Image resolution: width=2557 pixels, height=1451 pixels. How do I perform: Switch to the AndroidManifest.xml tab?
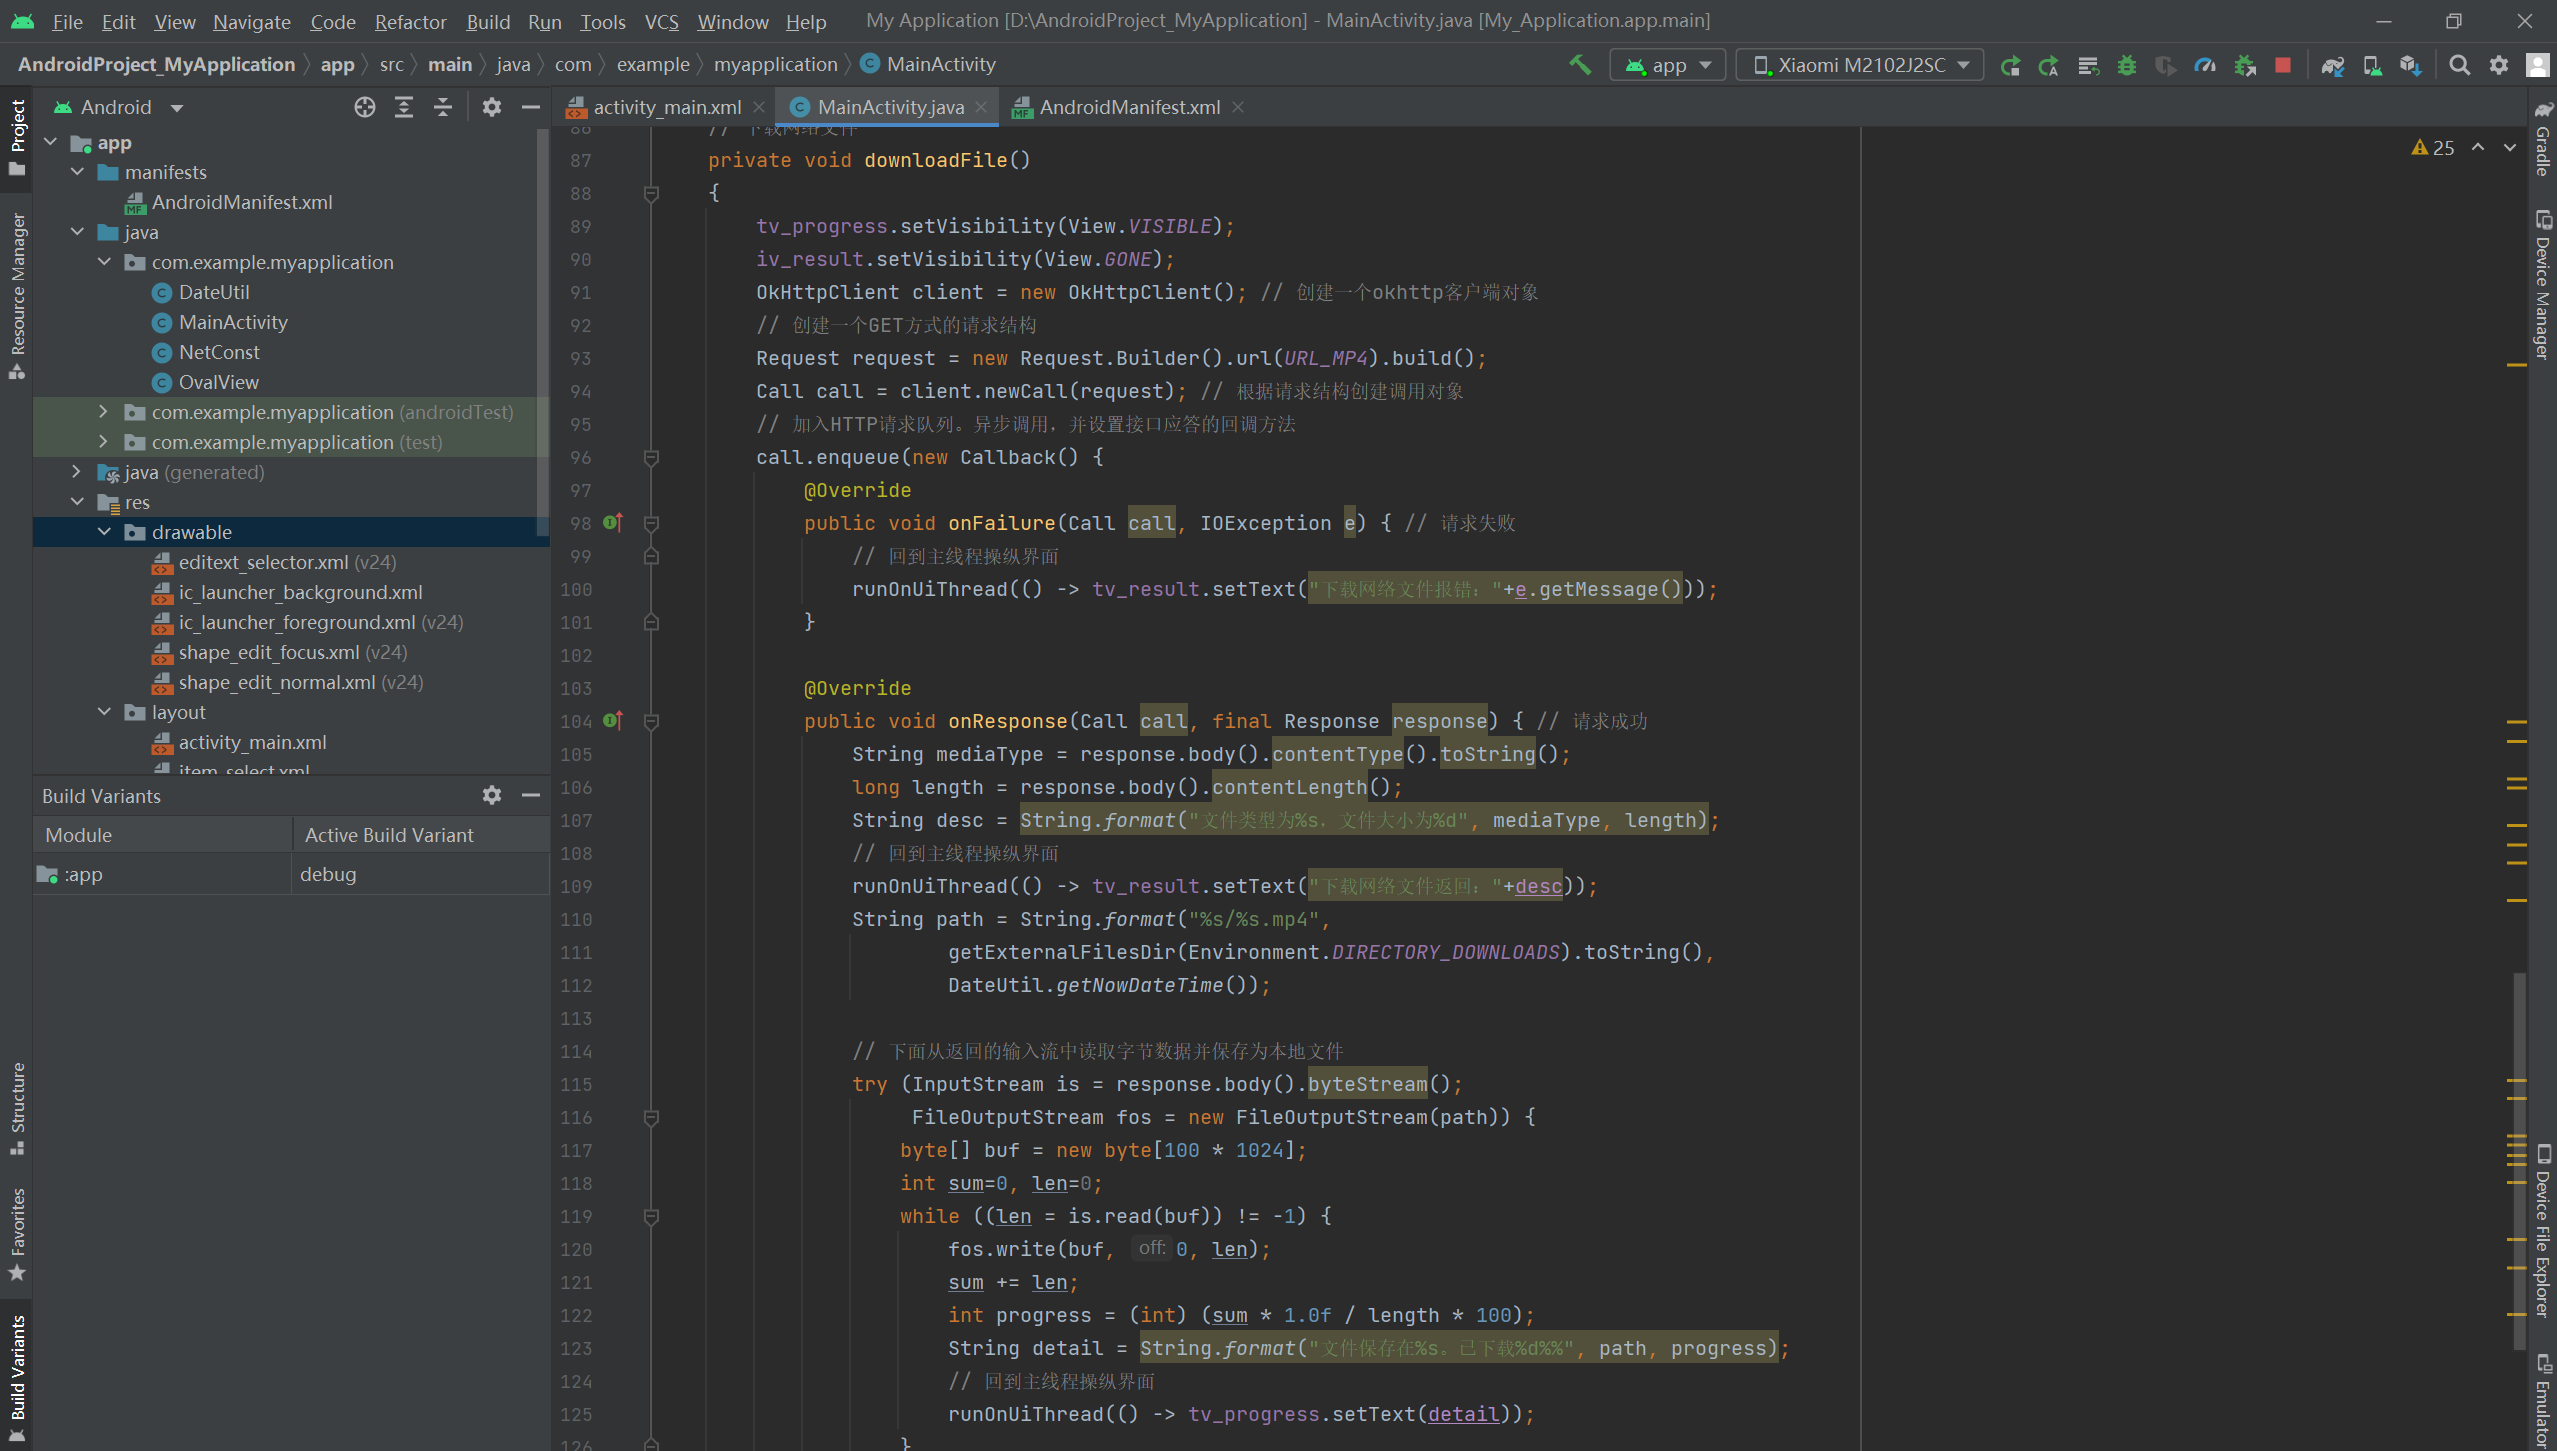pyautogui.click(x=1128, y=107)
